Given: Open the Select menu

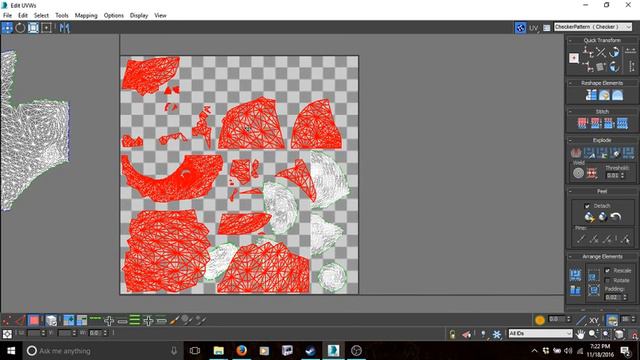Looking at the screenshot, I should coord(41,16).
